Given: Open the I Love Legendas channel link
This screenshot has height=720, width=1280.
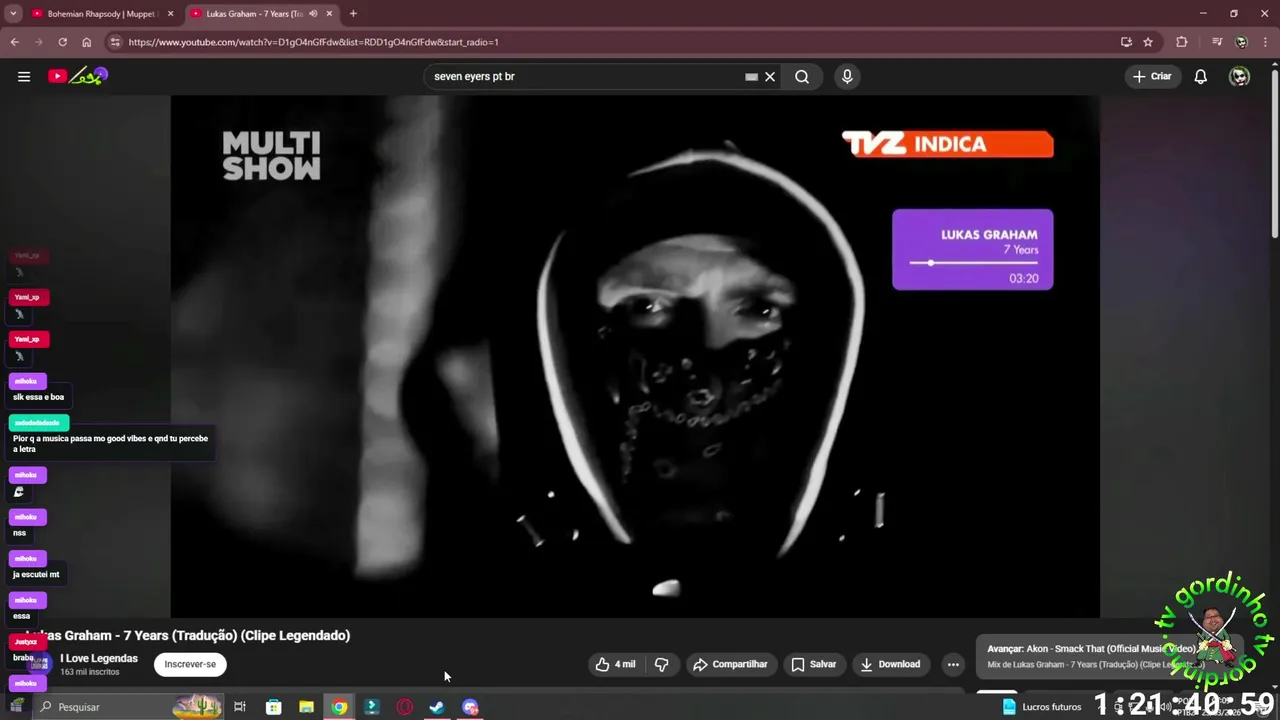Looking at the screenshot, I should coord(99,658).
